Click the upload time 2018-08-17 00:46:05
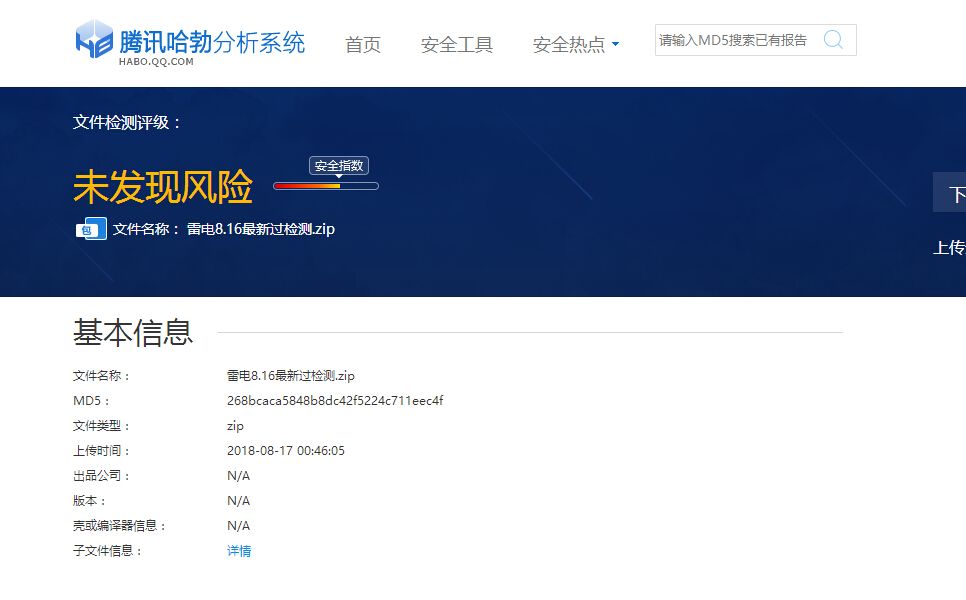Screen dimensions: 966x600 [286, 450]
